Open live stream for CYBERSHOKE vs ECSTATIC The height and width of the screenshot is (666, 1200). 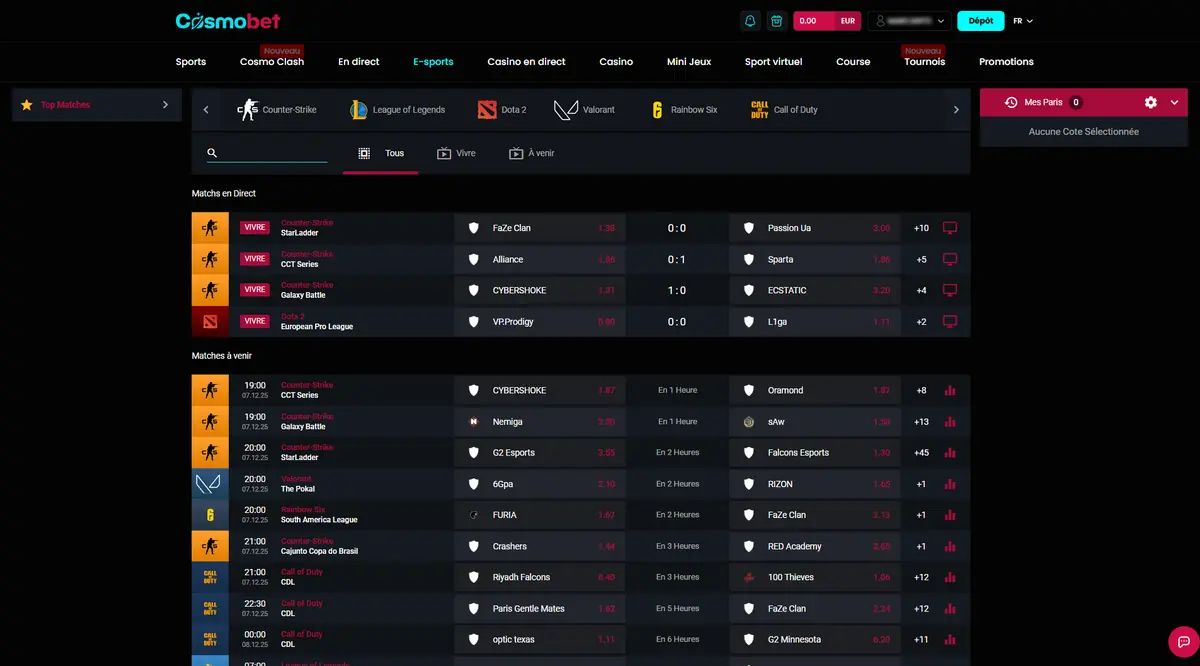[x=950, y=290]
